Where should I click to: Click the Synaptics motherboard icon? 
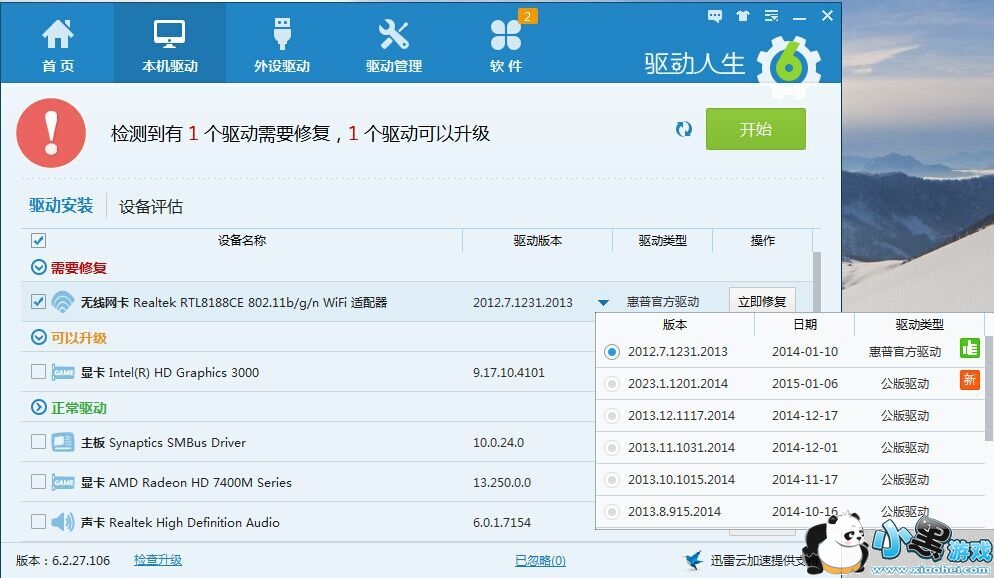point(63,442)
